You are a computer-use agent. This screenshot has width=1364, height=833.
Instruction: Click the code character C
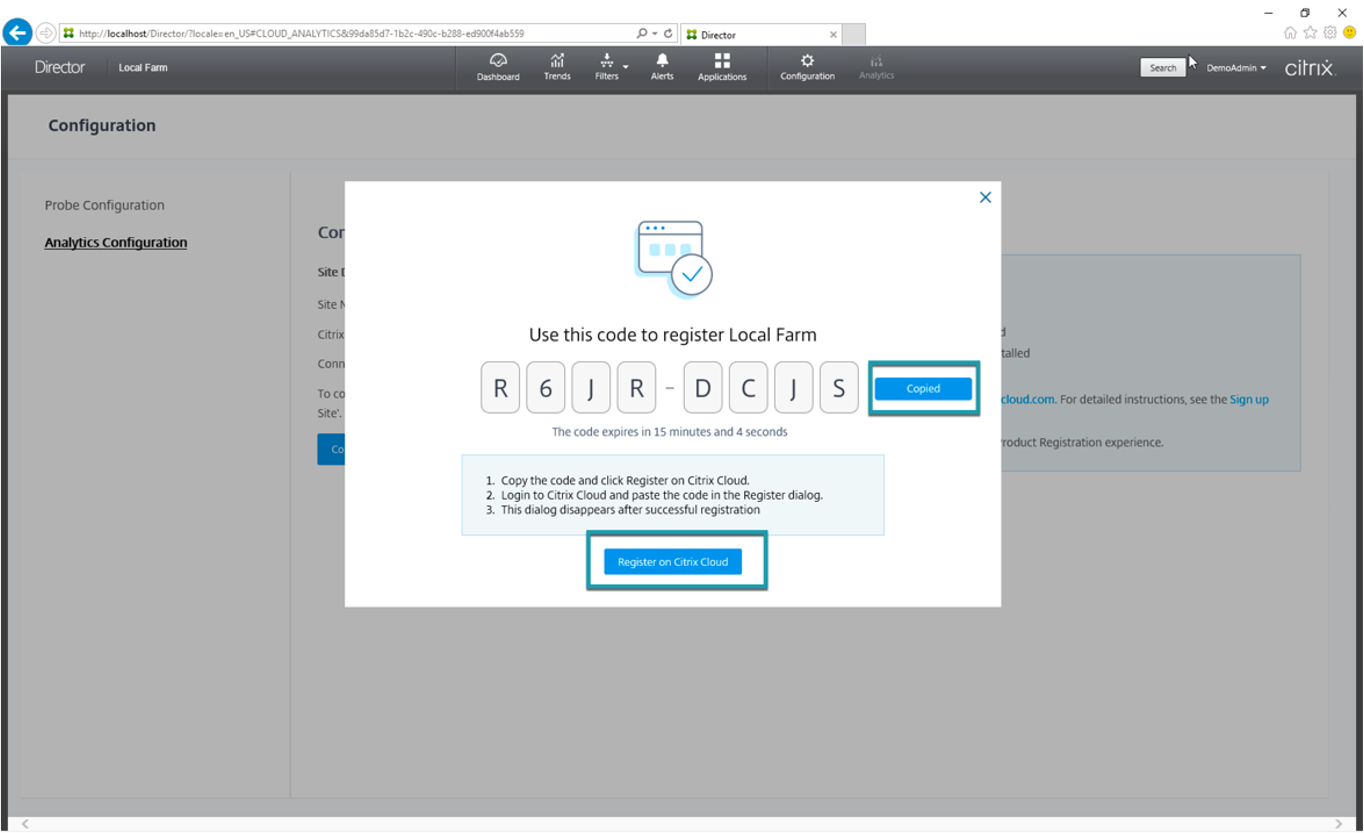[748, 388]
